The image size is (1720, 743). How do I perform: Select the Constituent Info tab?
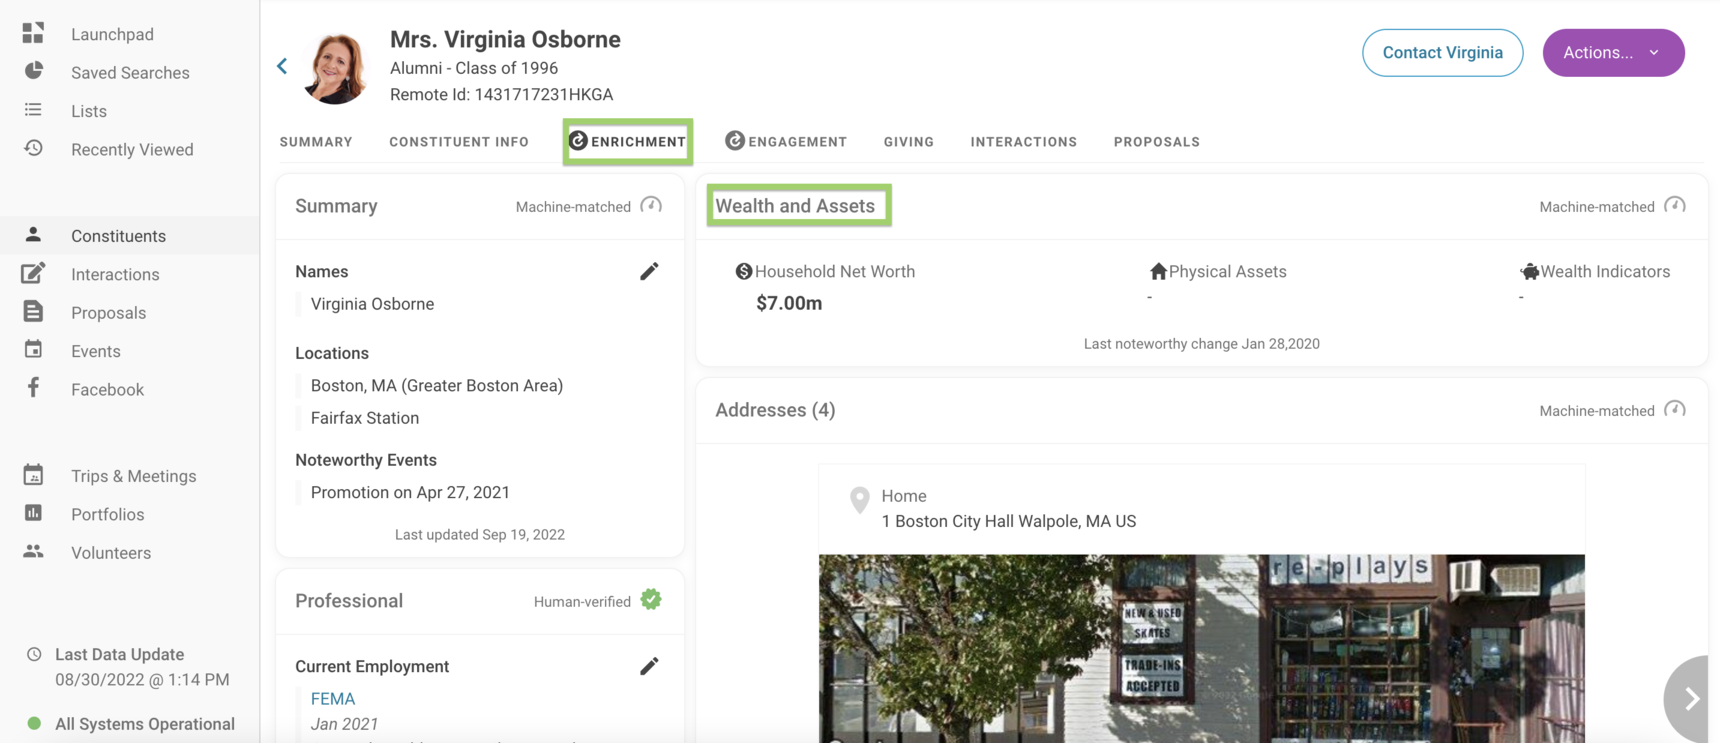[459, 142]
